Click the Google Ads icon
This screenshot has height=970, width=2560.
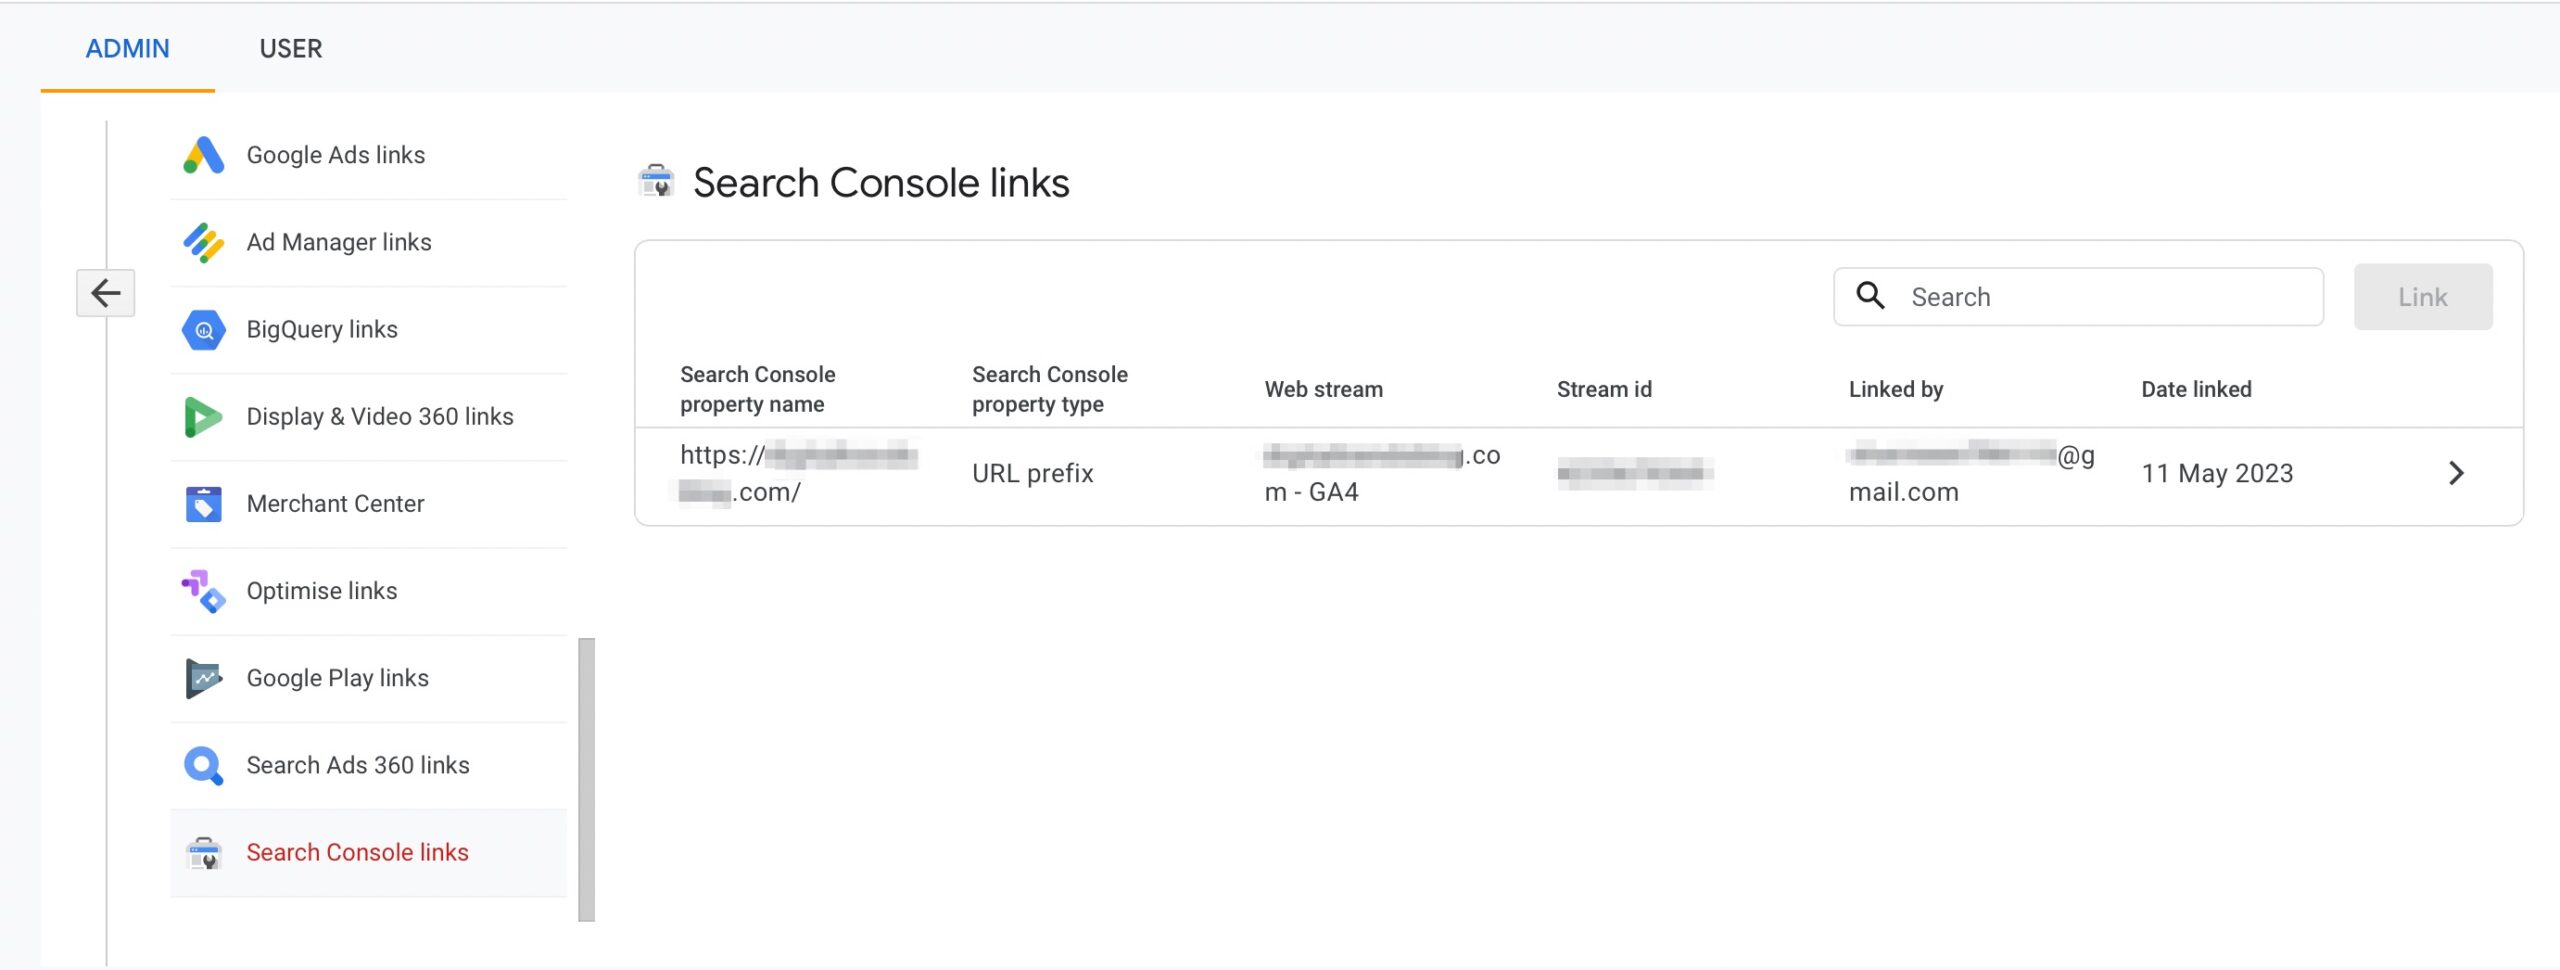click(x=204, y=155)
